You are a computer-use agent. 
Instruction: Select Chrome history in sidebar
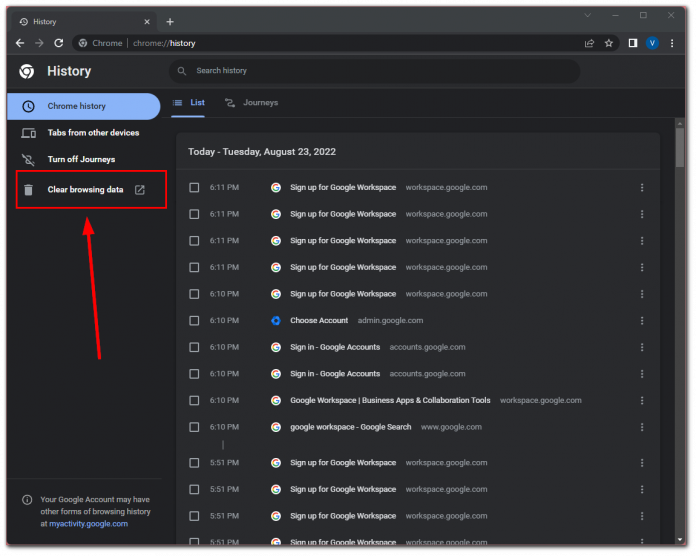pyautogui.click(x=83, y=106)
